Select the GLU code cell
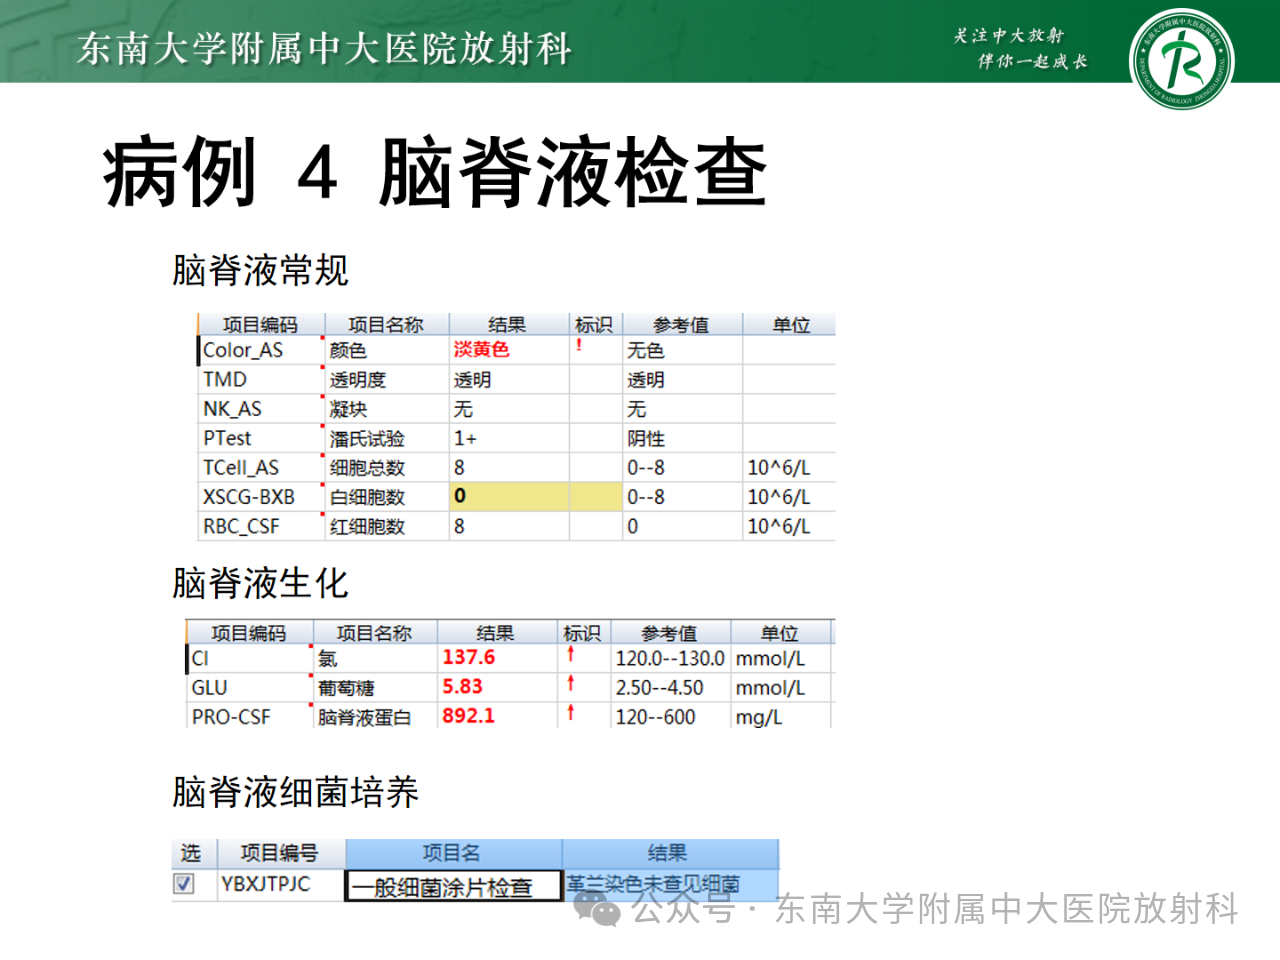This screenshot has width=1280, height=960. [x=249, y=687]
